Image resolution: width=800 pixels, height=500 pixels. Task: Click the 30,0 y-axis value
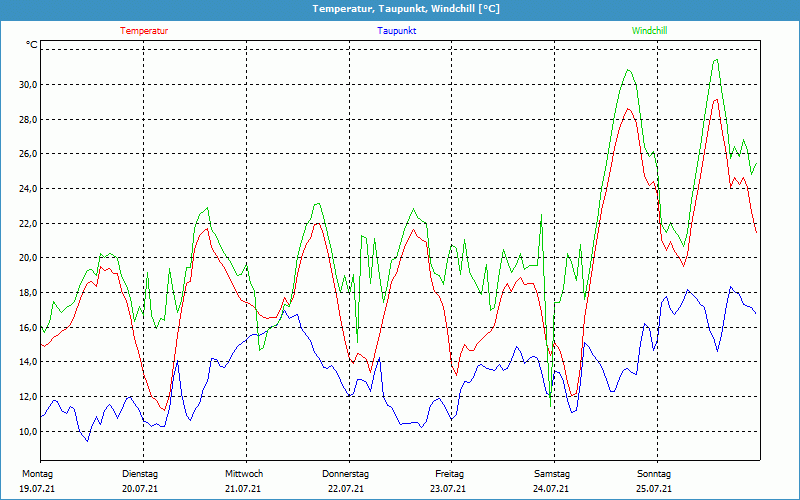[28, 85]
